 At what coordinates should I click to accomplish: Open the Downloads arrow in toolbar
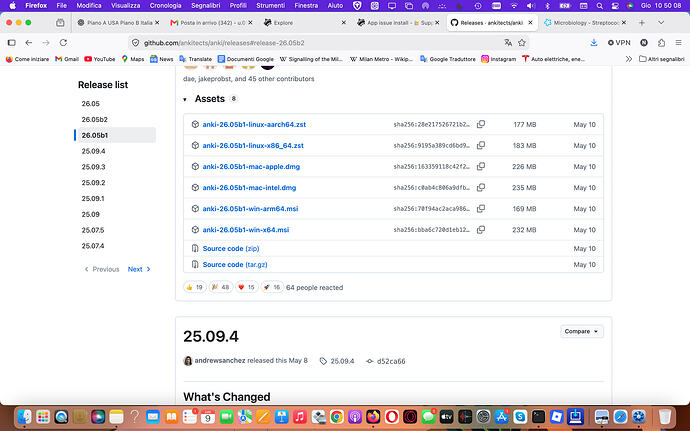pyautogui.click(x=594, y=43)
